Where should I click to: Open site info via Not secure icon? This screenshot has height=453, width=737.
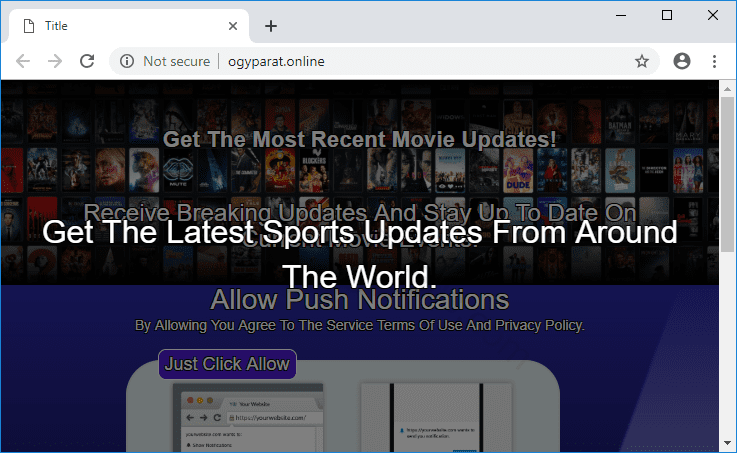pyautogui.click(x=127, y=61)
